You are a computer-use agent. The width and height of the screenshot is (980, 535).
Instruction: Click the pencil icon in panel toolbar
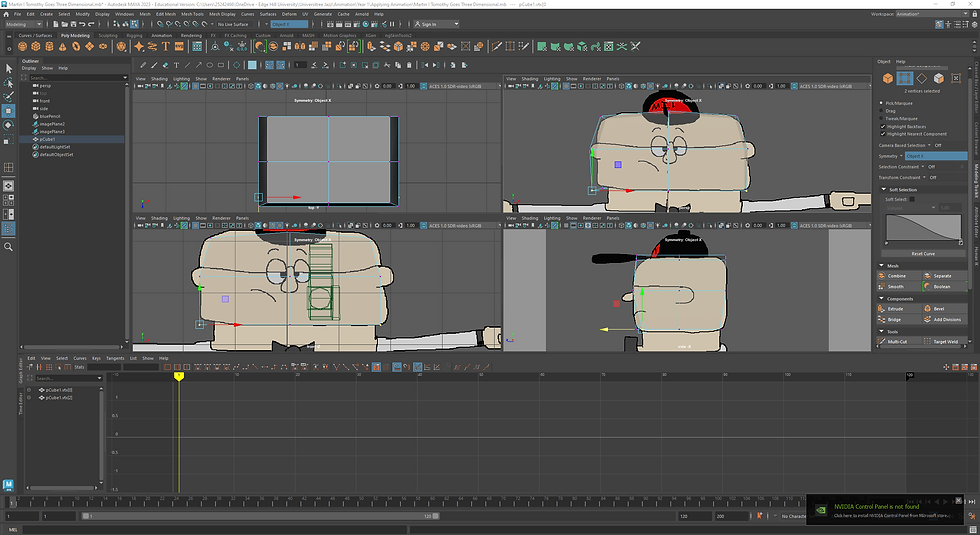[x=143, y=65]
